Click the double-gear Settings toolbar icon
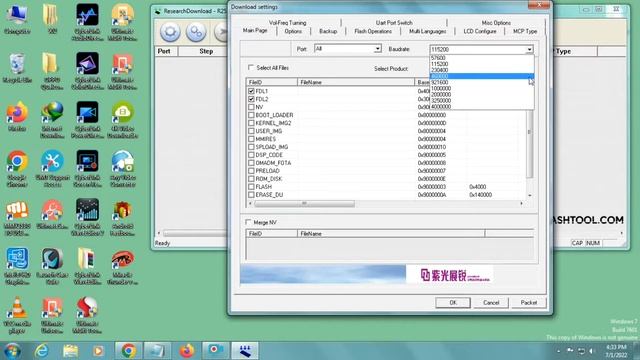Viewport: 640px width, 360px height. point(196,32)
